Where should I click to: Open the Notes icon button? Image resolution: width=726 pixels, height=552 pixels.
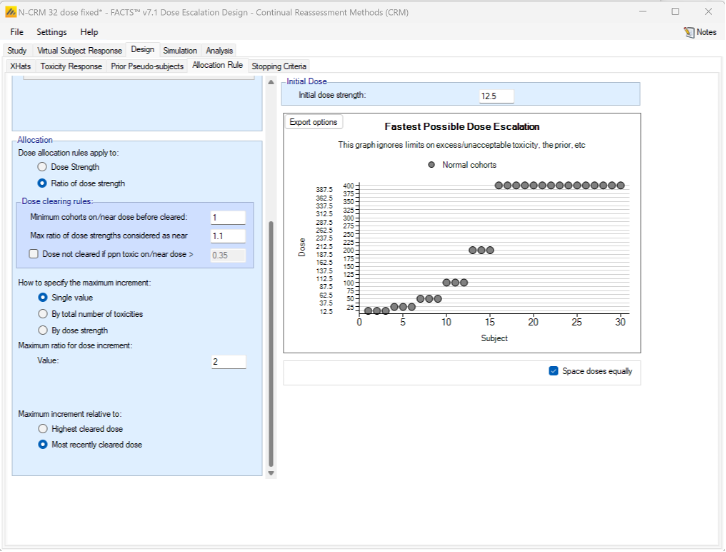tap(700, 32)
